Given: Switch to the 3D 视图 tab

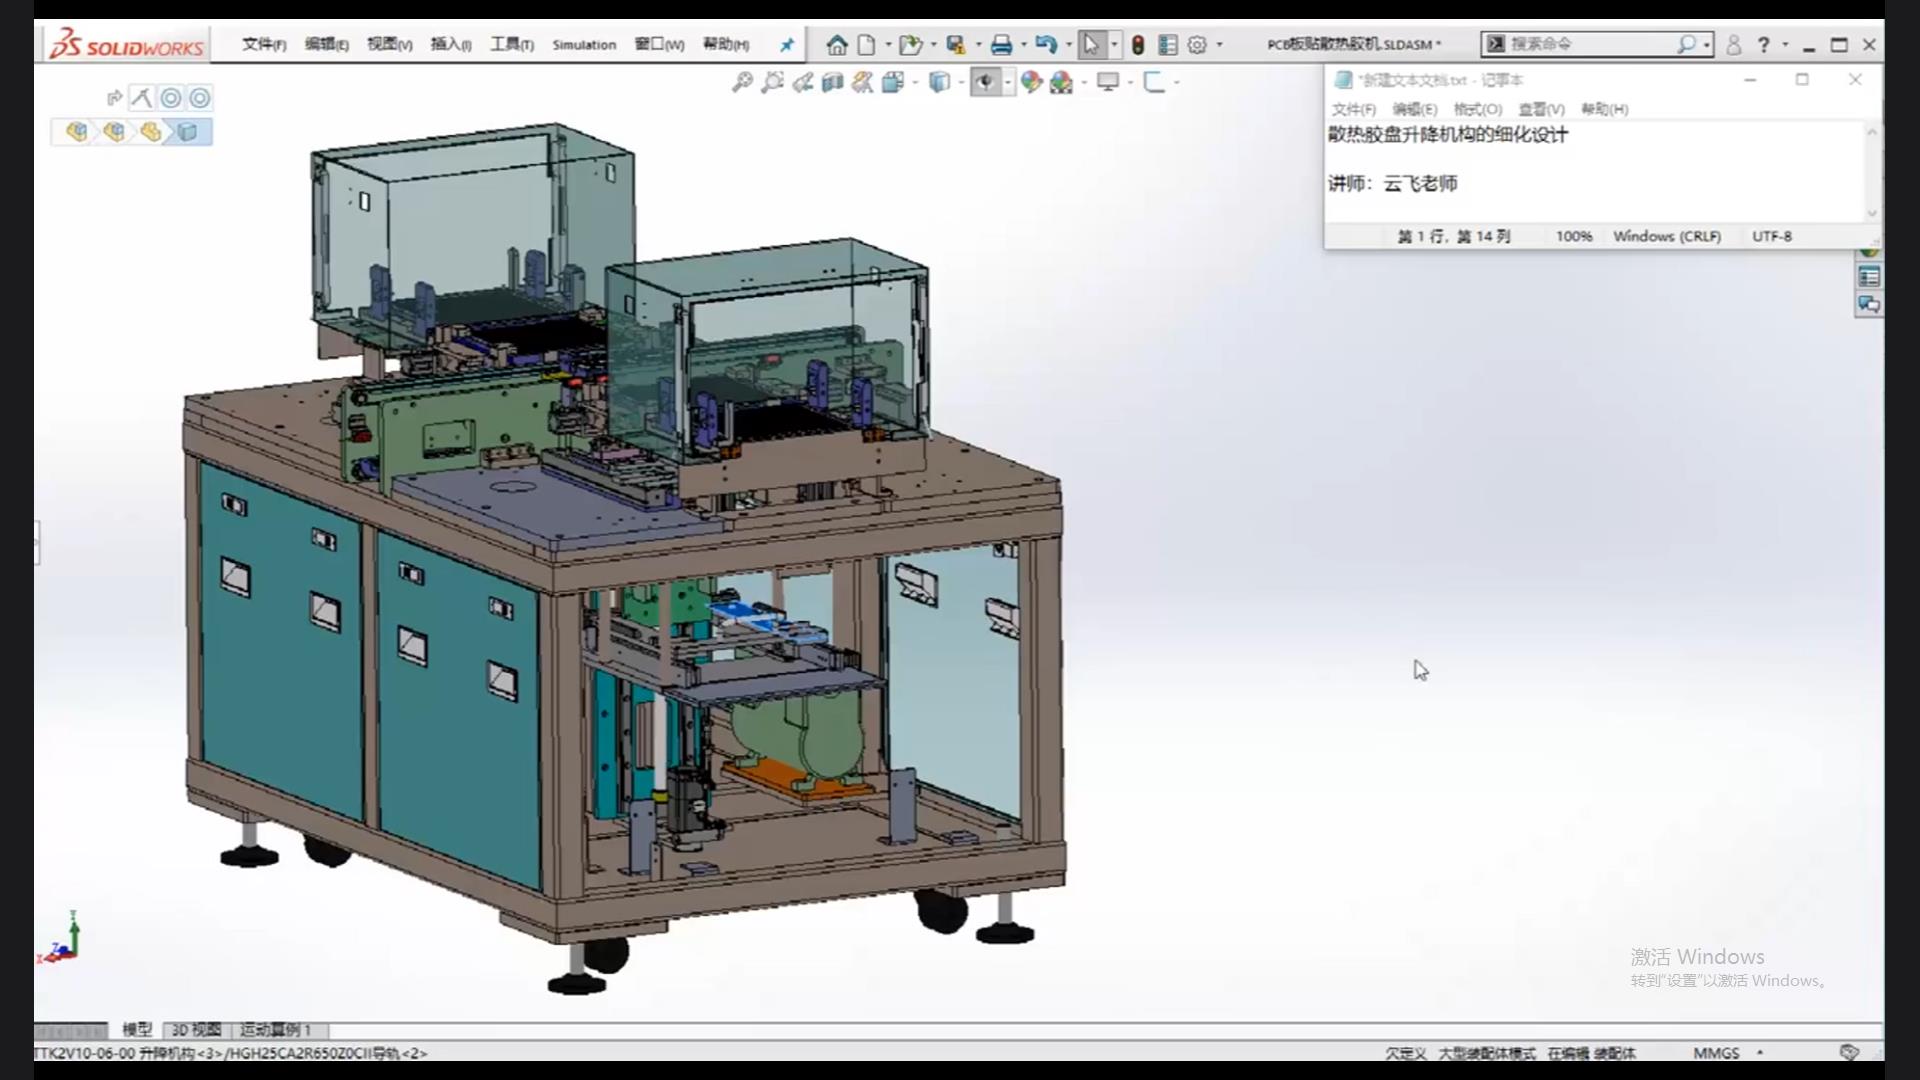Looking at the screenshot, I should (x=196, y=1030).
